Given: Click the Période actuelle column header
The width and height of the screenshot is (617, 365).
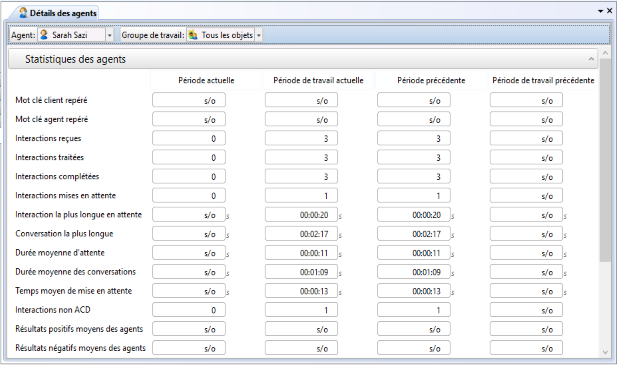Looking at the screenshot, I should click(206, 80).
